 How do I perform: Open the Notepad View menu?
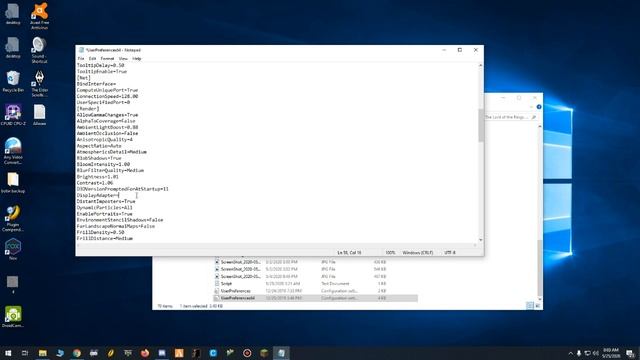pyautogui.click(x=123, y=59)
